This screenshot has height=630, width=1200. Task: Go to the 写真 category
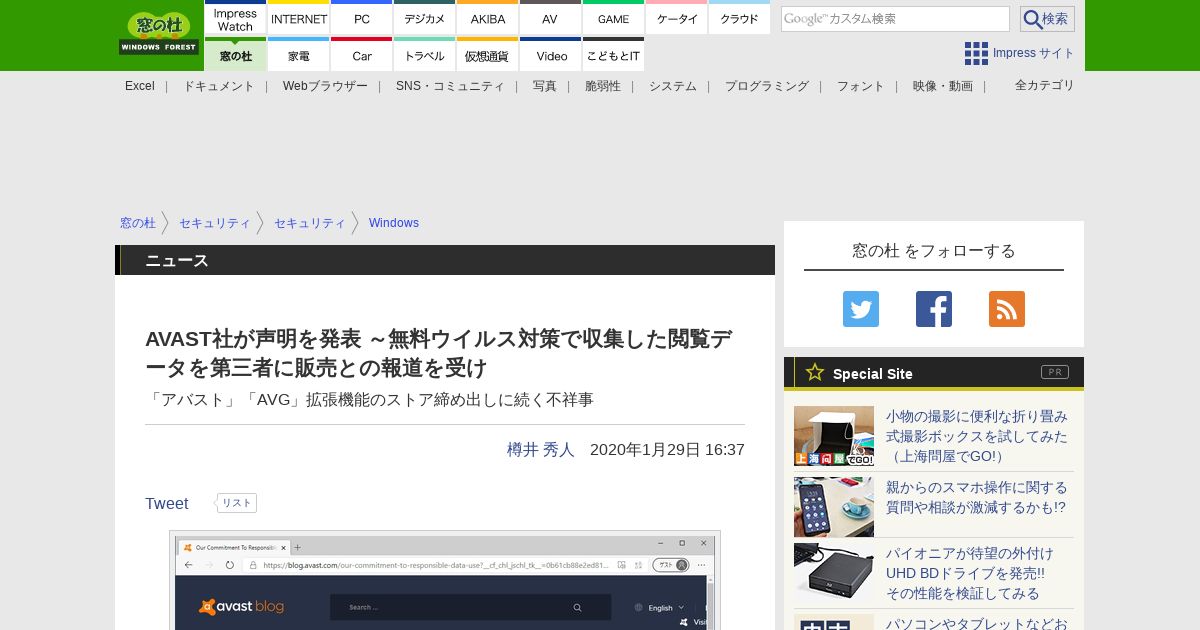(545, 86)
